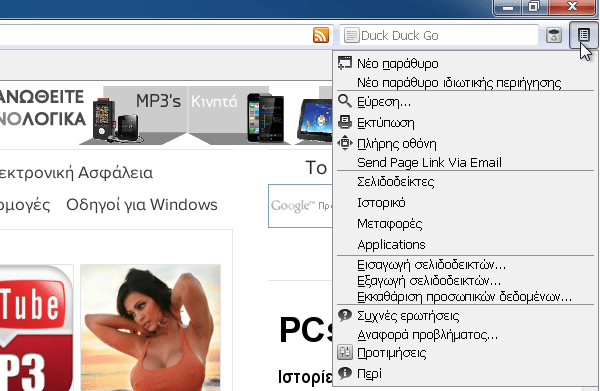The width and height of the screenshot is (600, 391).
Task: Open Προτιμήσεις from the menu
Action: click(x=465, y=352)
